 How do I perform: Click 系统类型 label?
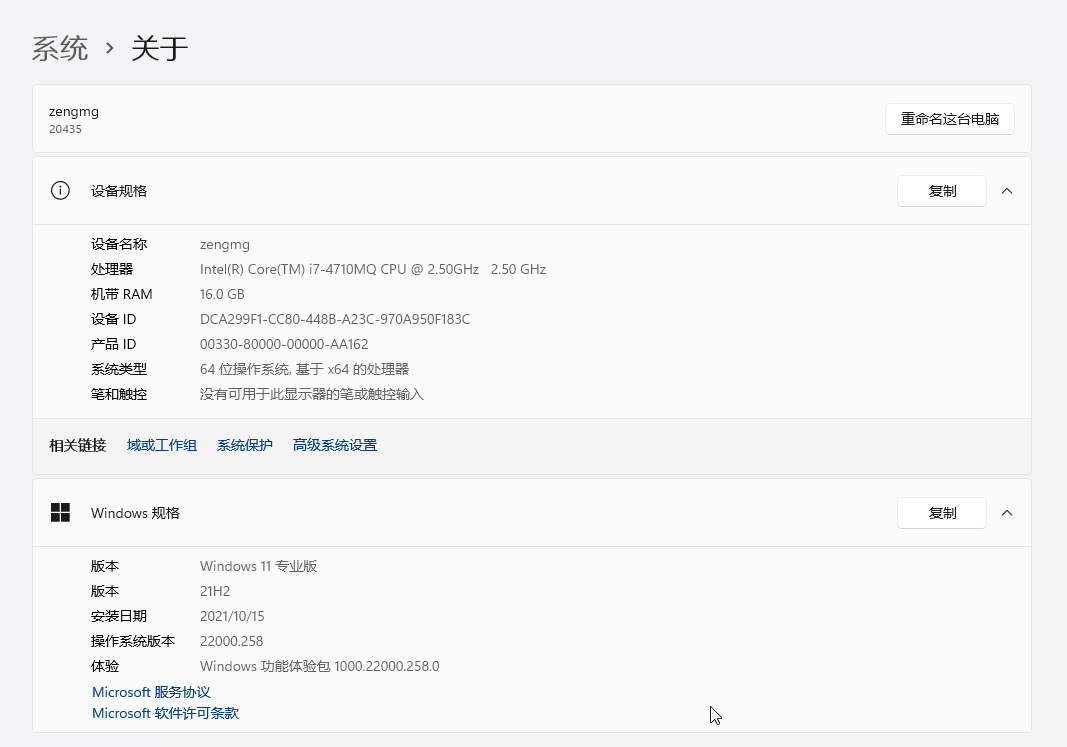pos(119,369)
